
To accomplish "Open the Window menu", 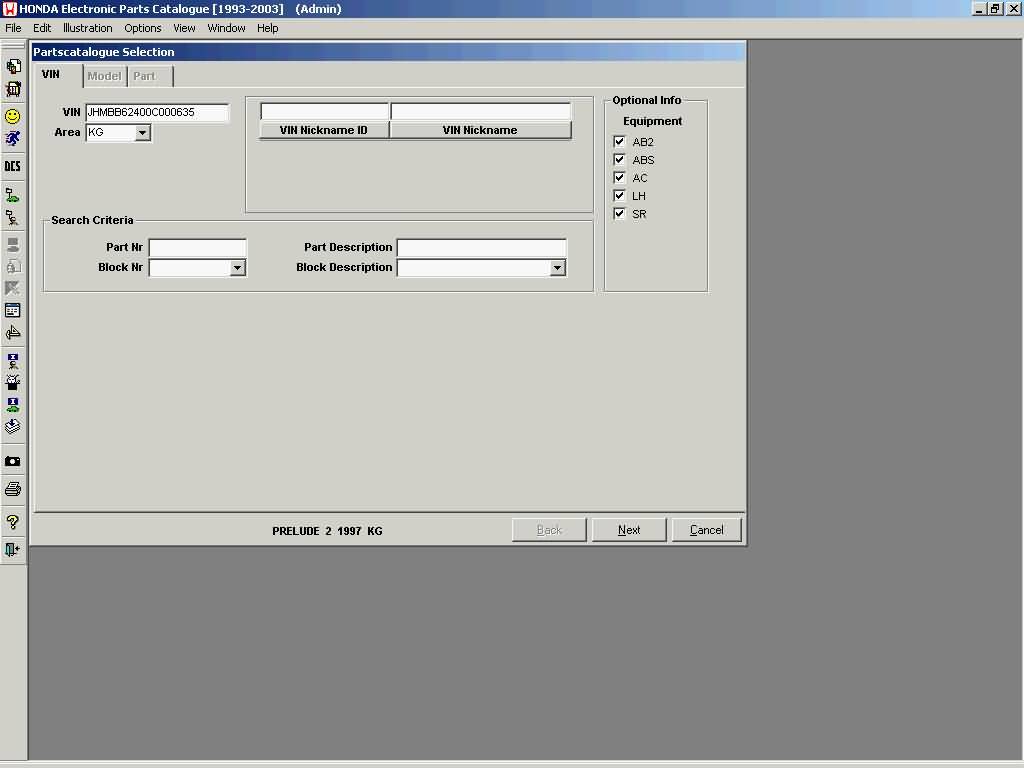I will (x=226, y=28).
